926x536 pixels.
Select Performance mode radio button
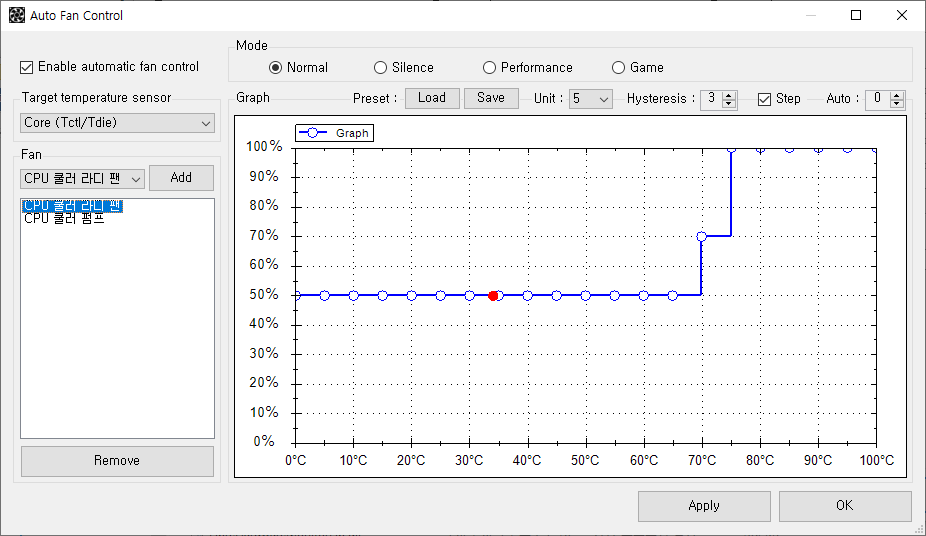click(489, 68)
